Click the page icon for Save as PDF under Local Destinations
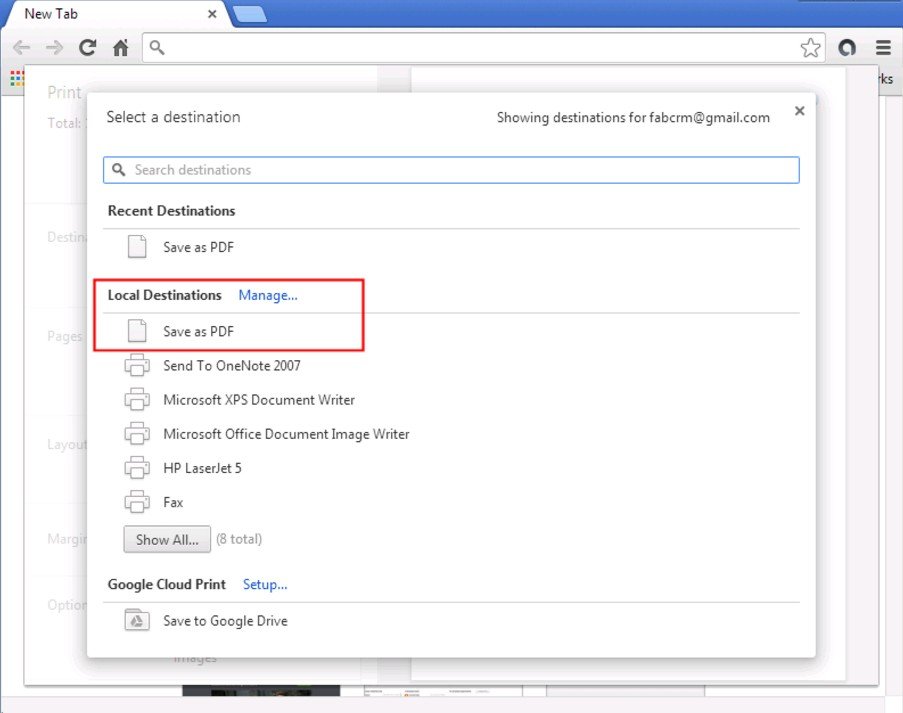903x713 pixels. (x=137, y=331)
